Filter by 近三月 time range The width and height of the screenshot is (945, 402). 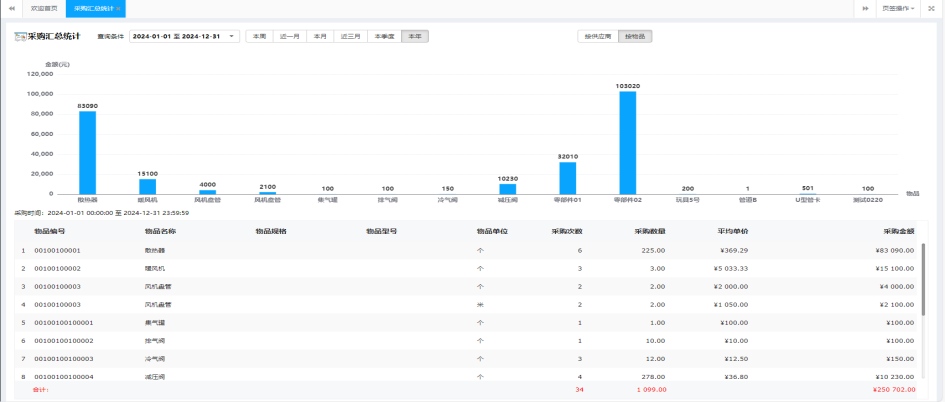[350, 36]
